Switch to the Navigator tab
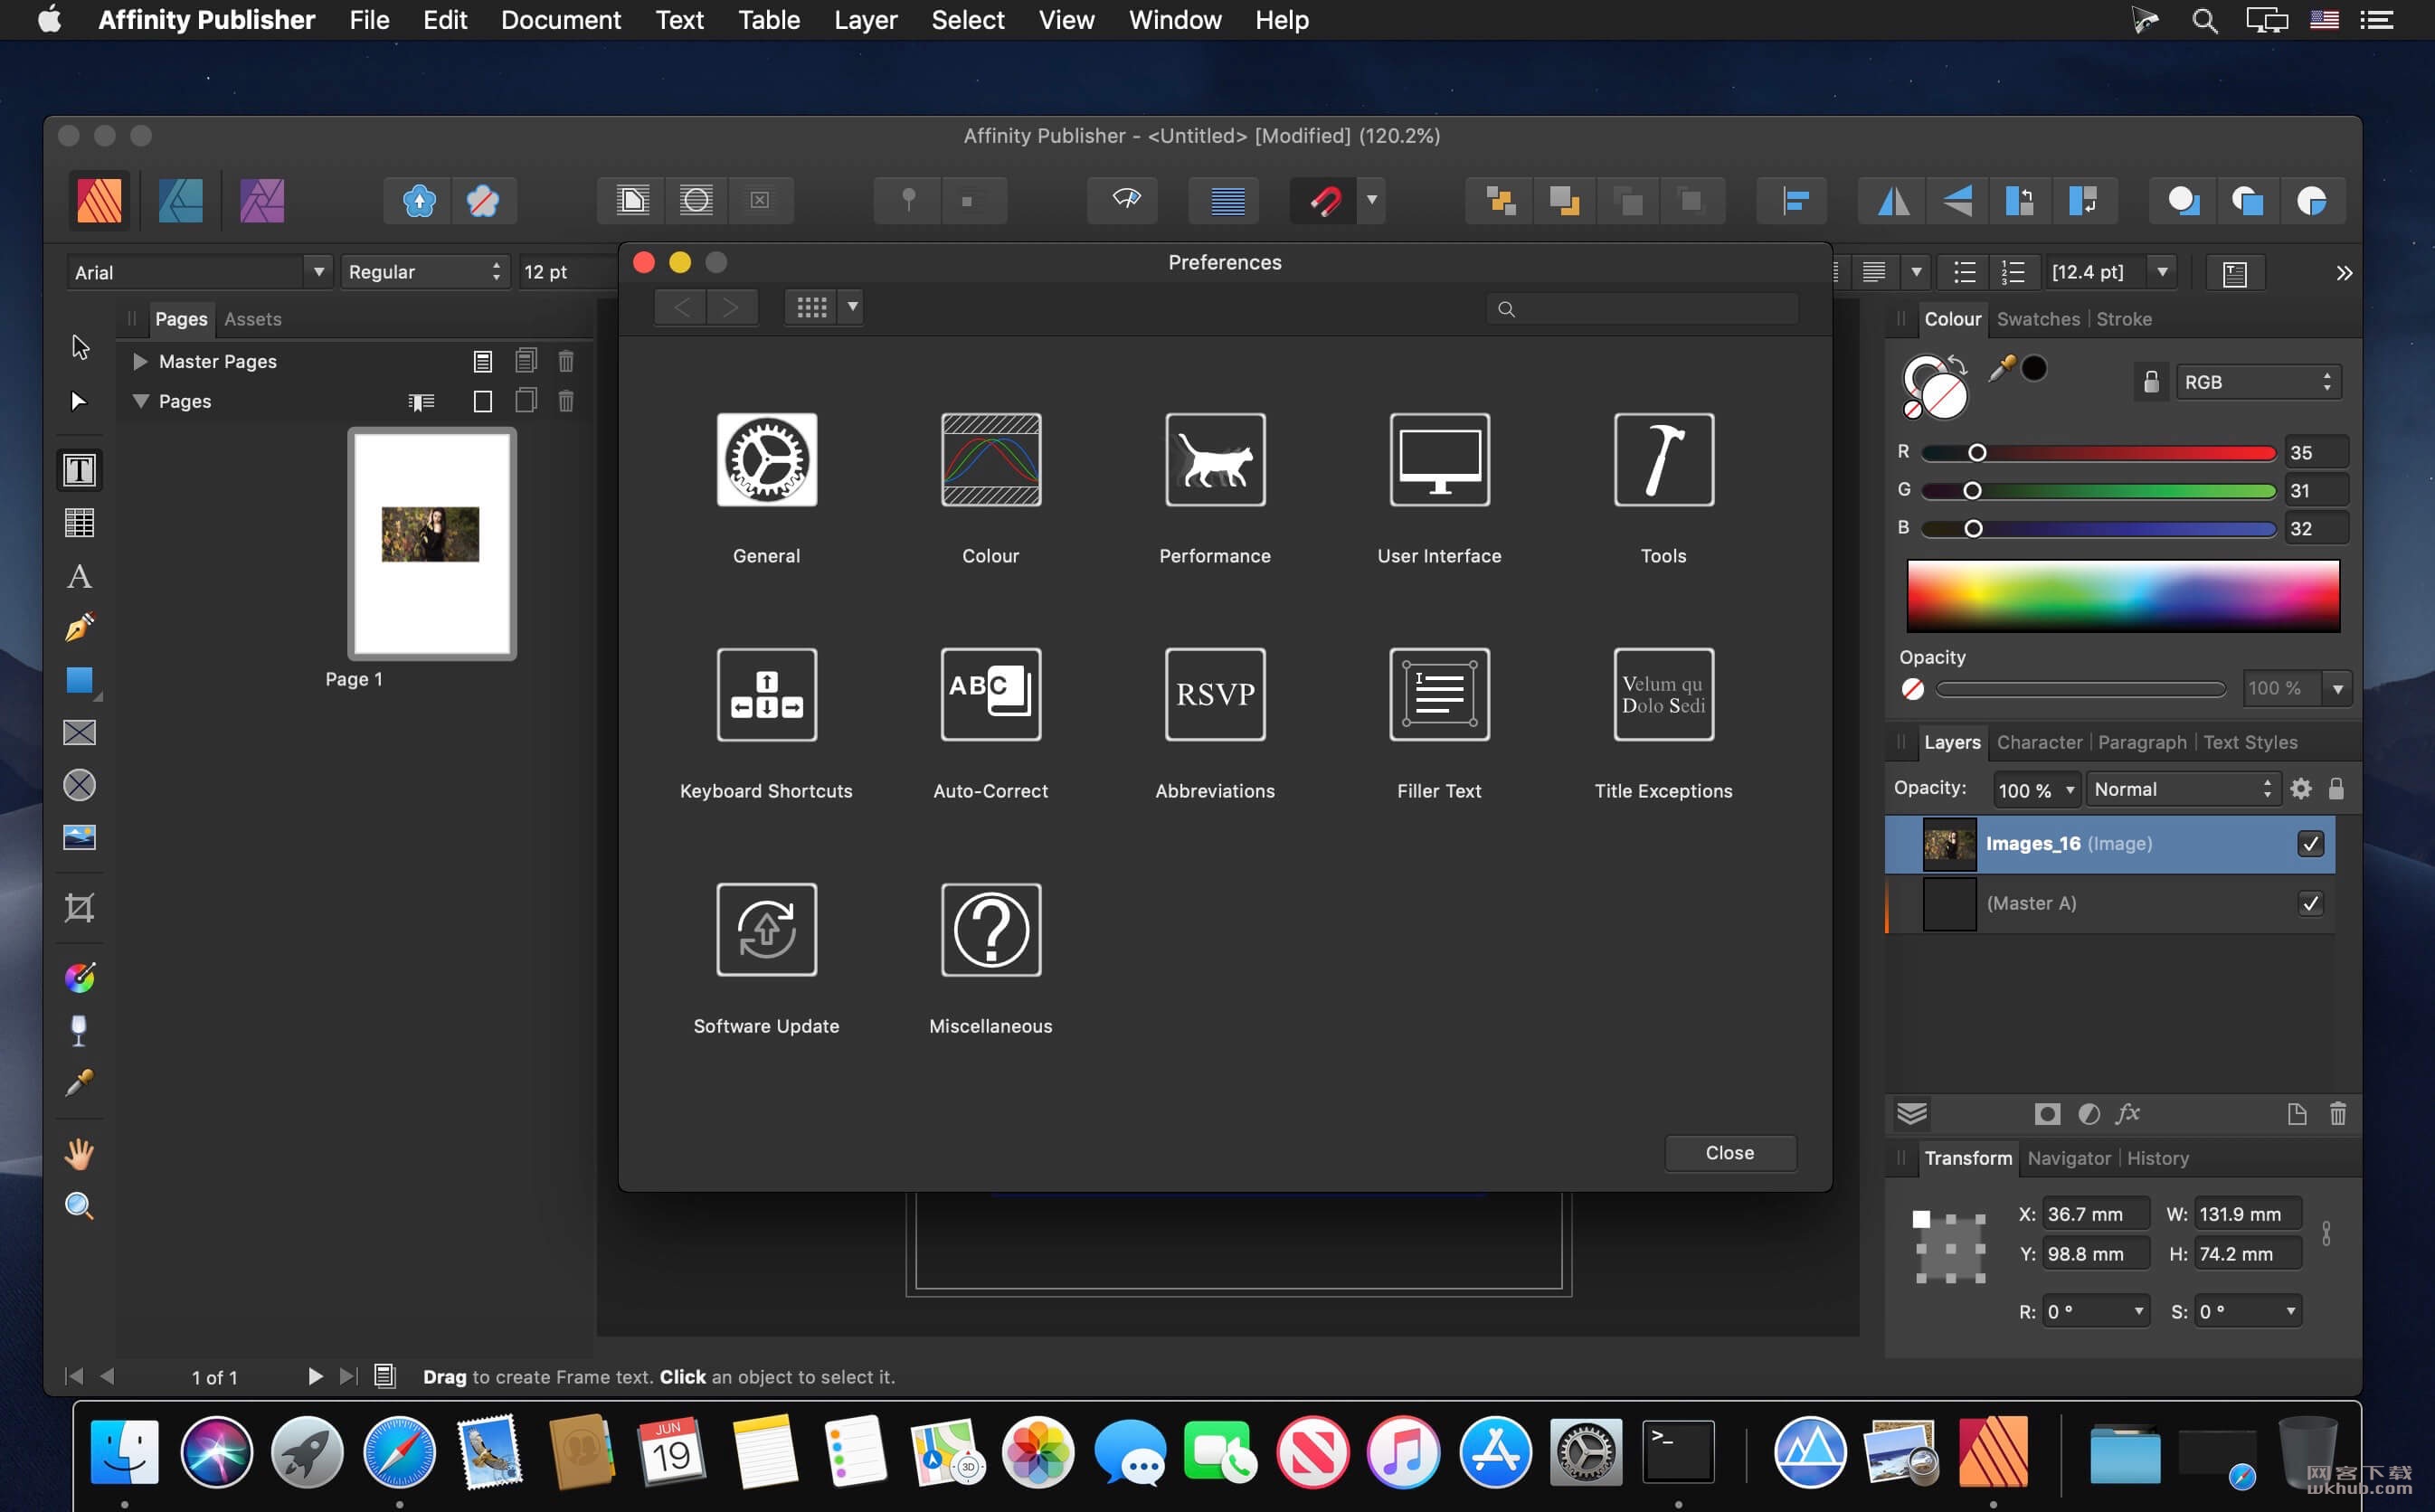This screenshot has width=2435, height=1512. (2068, 1158)
